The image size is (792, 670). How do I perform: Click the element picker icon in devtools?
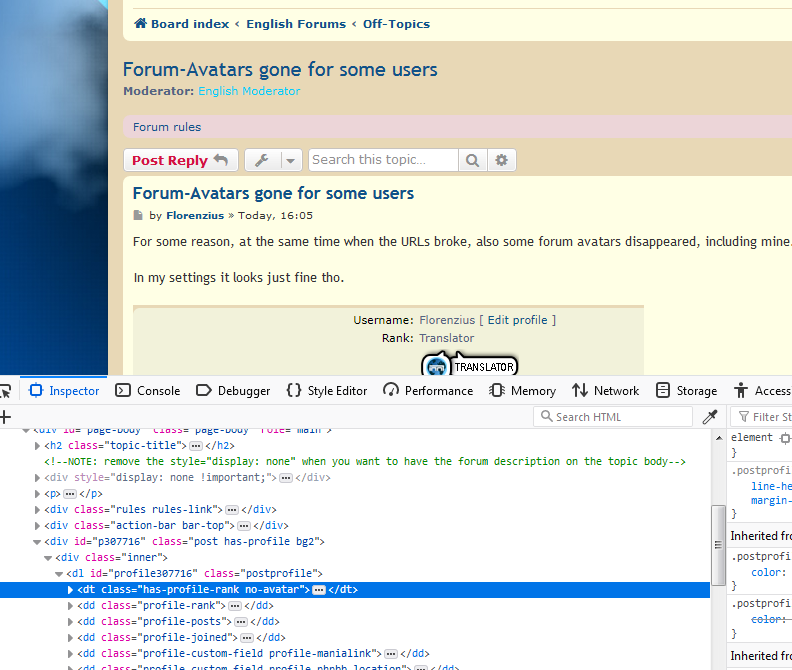5,391
